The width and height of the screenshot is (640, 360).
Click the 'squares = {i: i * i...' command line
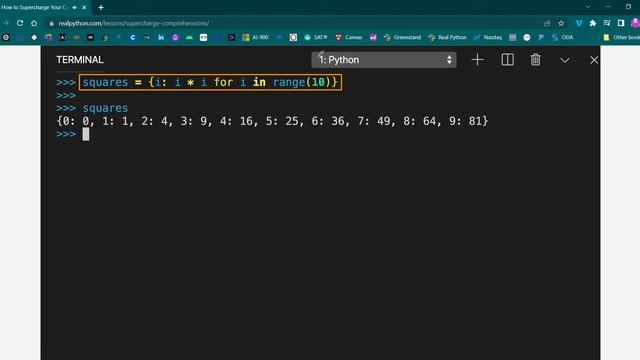(x=210, y=82)
